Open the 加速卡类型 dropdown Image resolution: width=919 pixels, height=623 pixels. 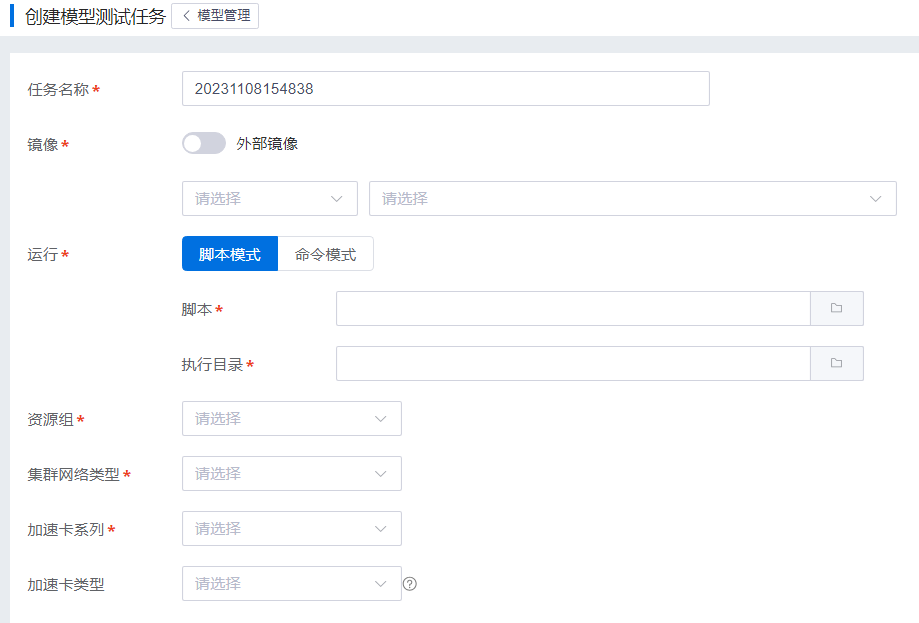pyautogui.click(x=291, y=584)
